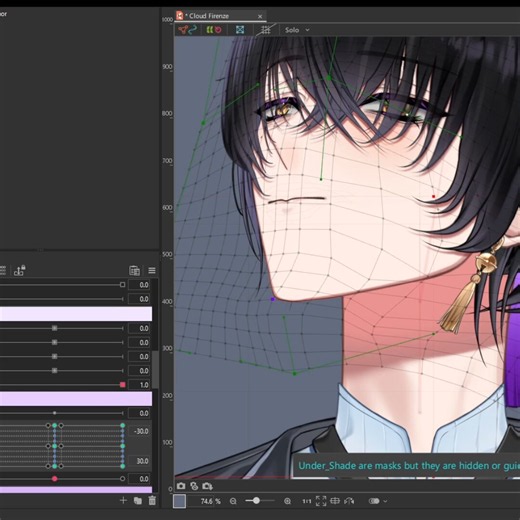Select the red point on the cheek mesh
The width and height of the screenshot is (520, 520).
tap(433, 197)
